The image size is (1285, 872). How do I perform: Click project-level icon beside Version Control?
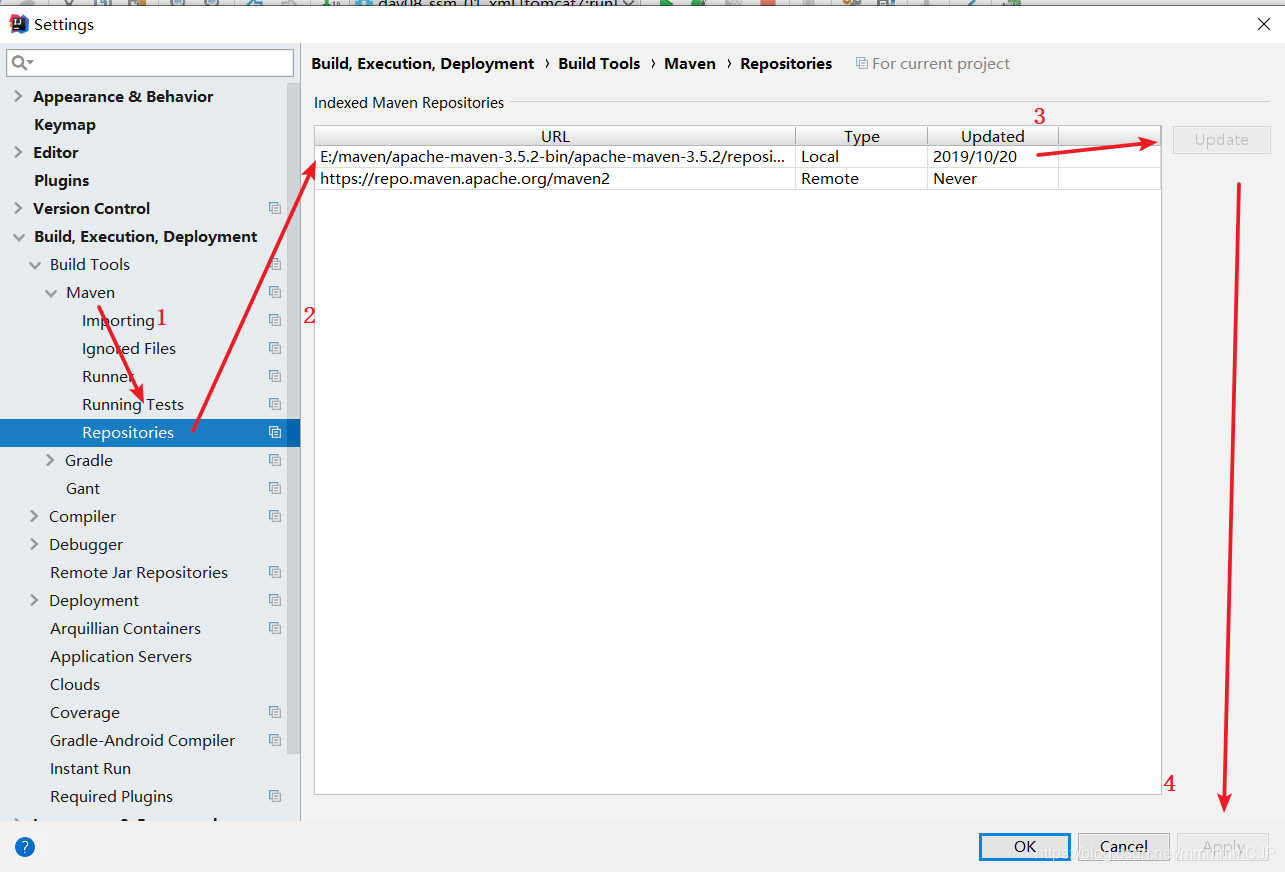pos(275,208)
